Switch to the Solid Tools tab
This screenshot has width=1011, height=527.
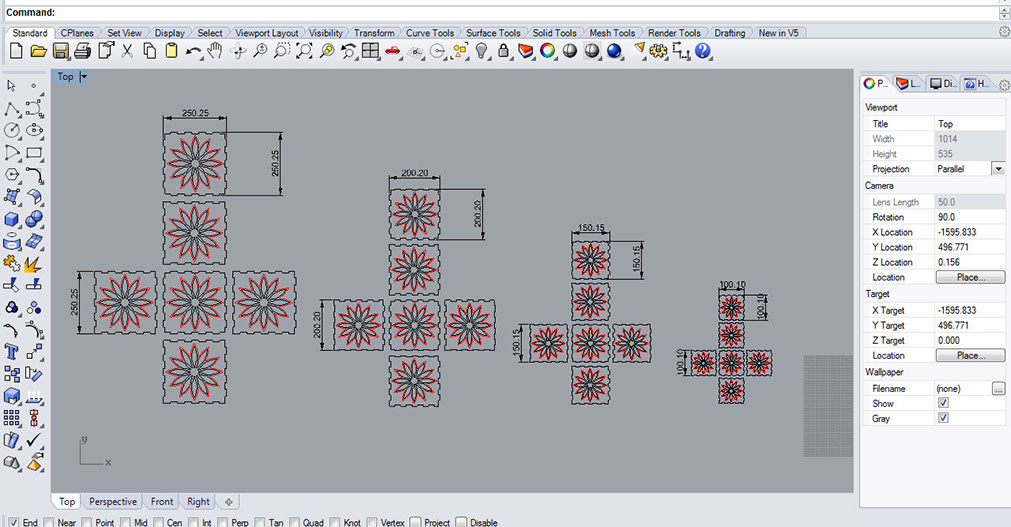pyautogui.click(x=555, y=33)
